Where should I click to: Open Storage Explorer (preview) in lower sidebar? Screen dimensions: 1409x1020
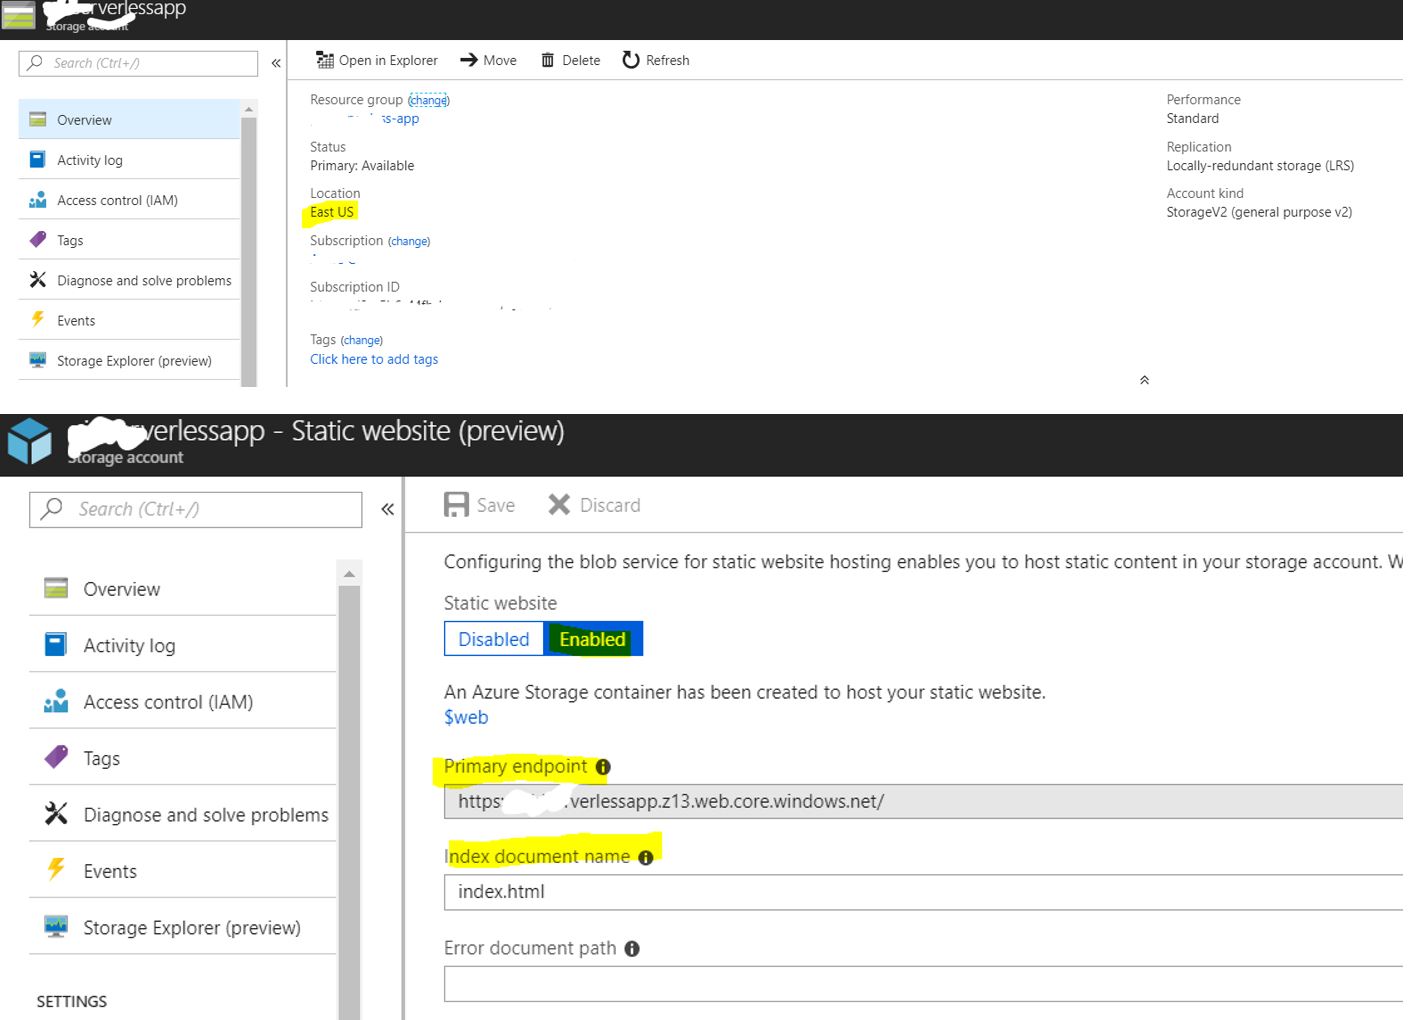click(191, 928)
